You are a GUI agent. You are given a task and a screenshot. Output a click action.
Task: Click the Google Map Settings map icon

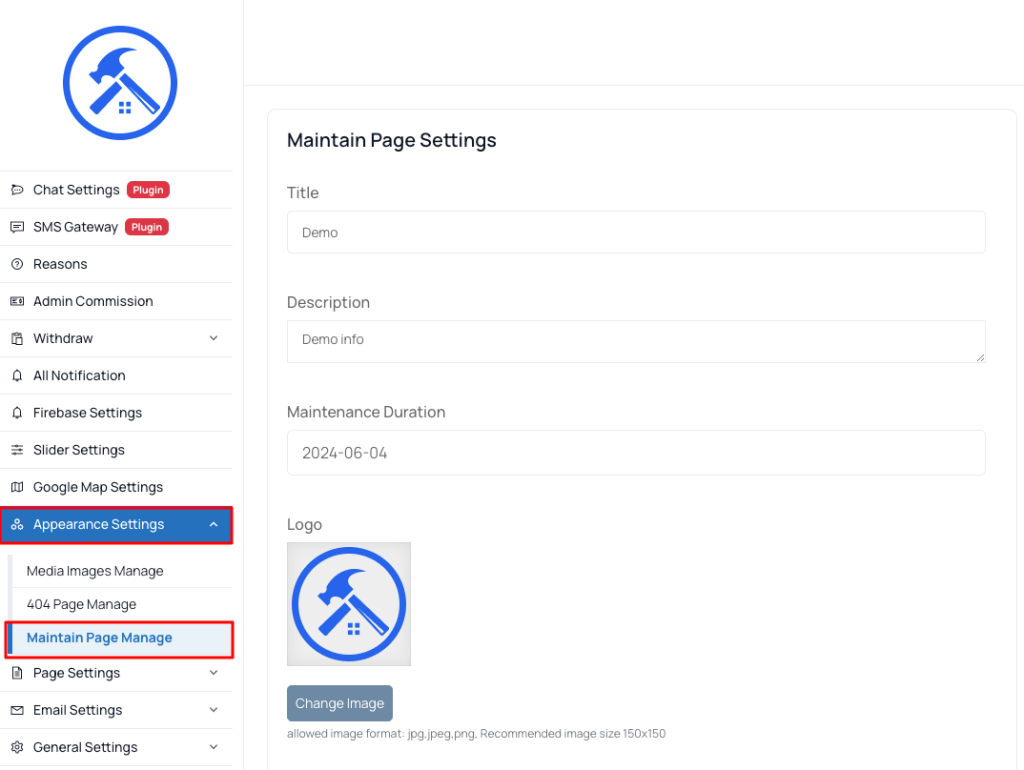pos(17,487)
